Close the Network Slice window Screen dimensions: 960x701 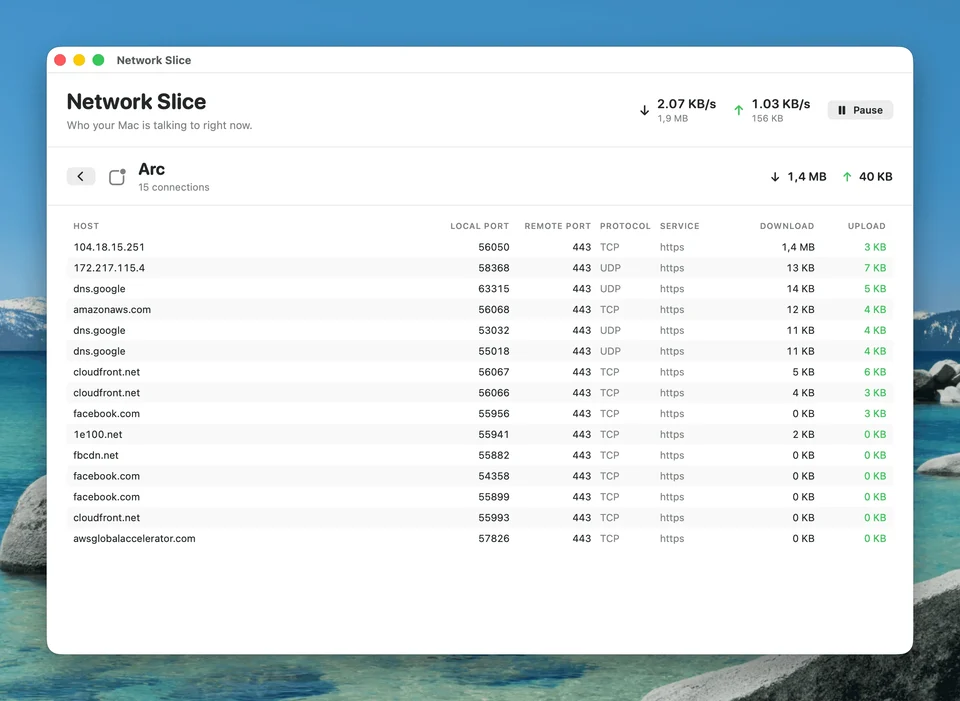60,60
